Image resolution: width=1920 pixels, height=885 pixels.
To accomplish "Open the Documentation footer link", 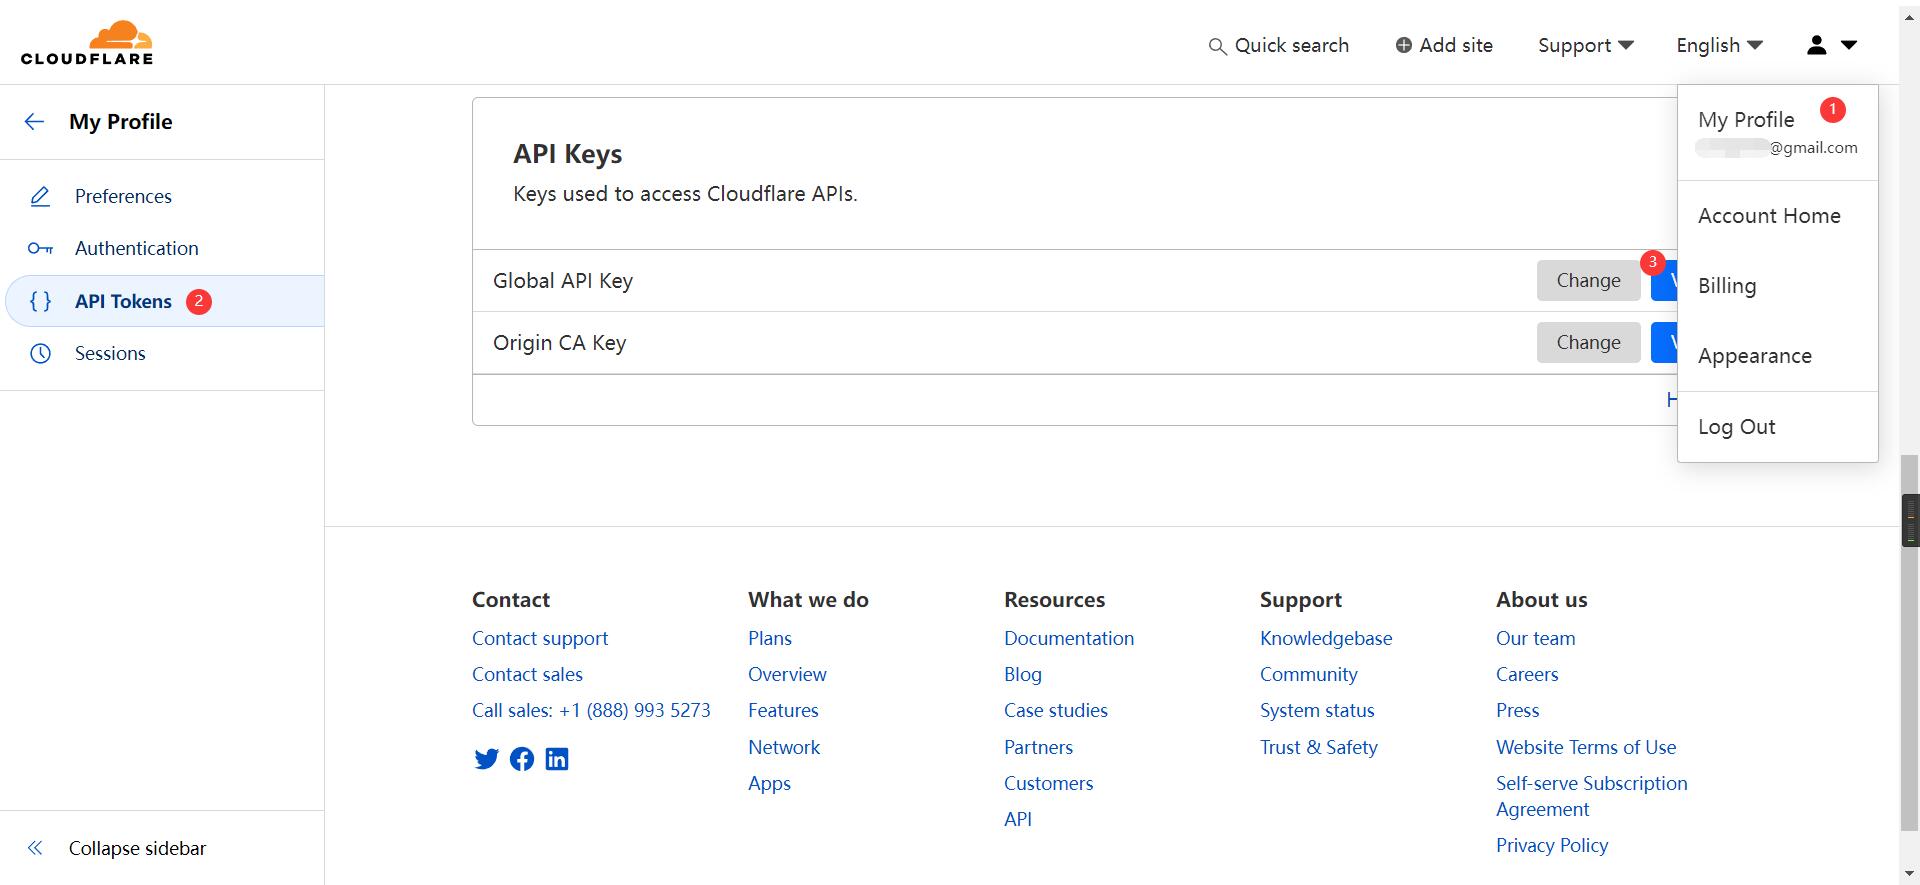I will pyautogui.click(x=1068, y=638).
